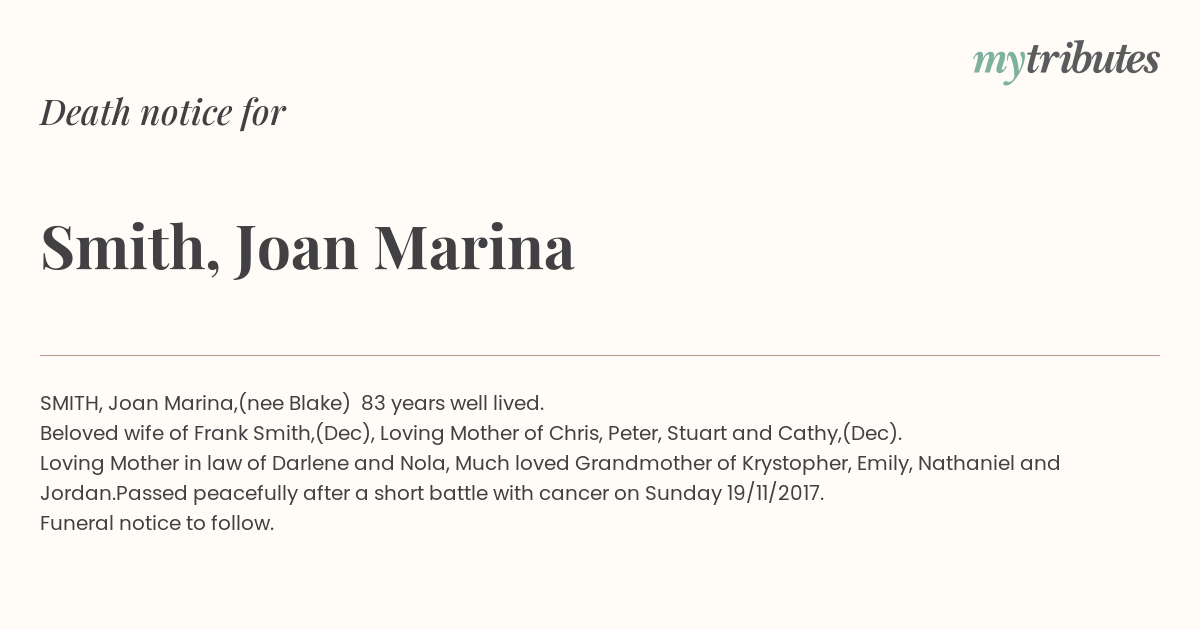The width and height of the screenshot is (1200, 630).
Task: Click the date 19/11/2017
Action: [x=775, y=493]
